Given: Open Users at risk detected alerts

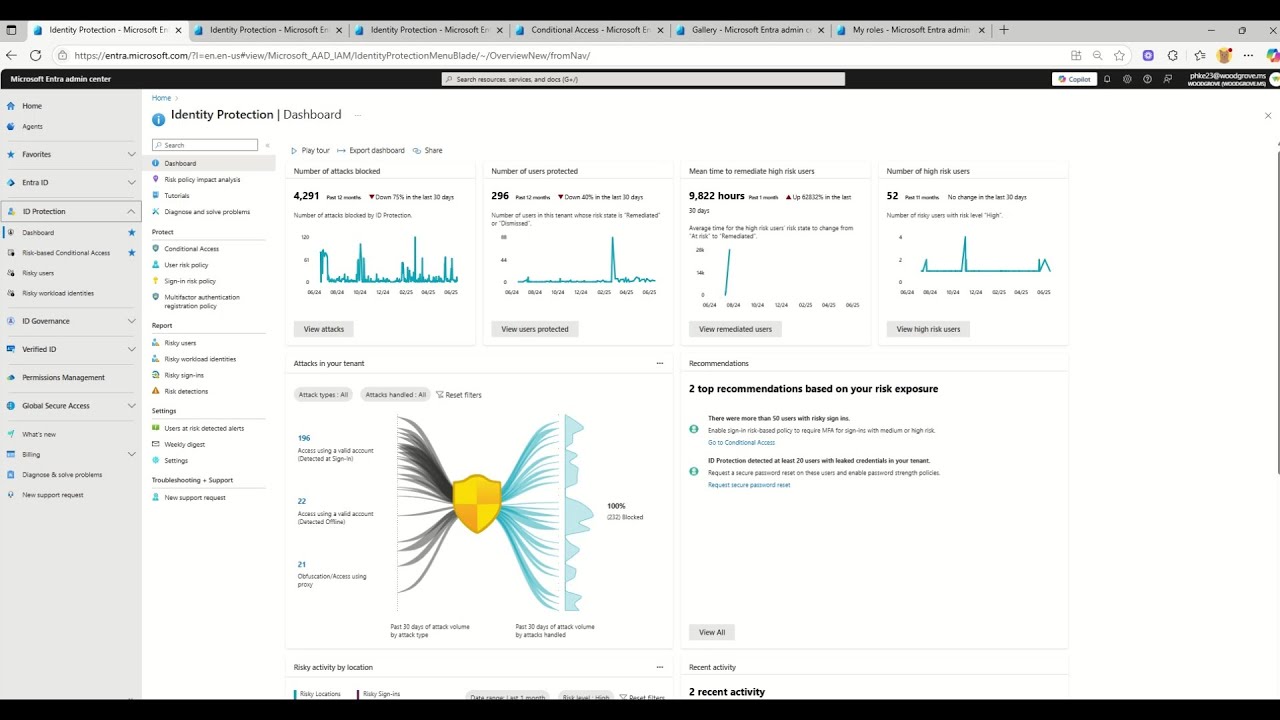Looking at the screenshot, I should coord(204,428).
